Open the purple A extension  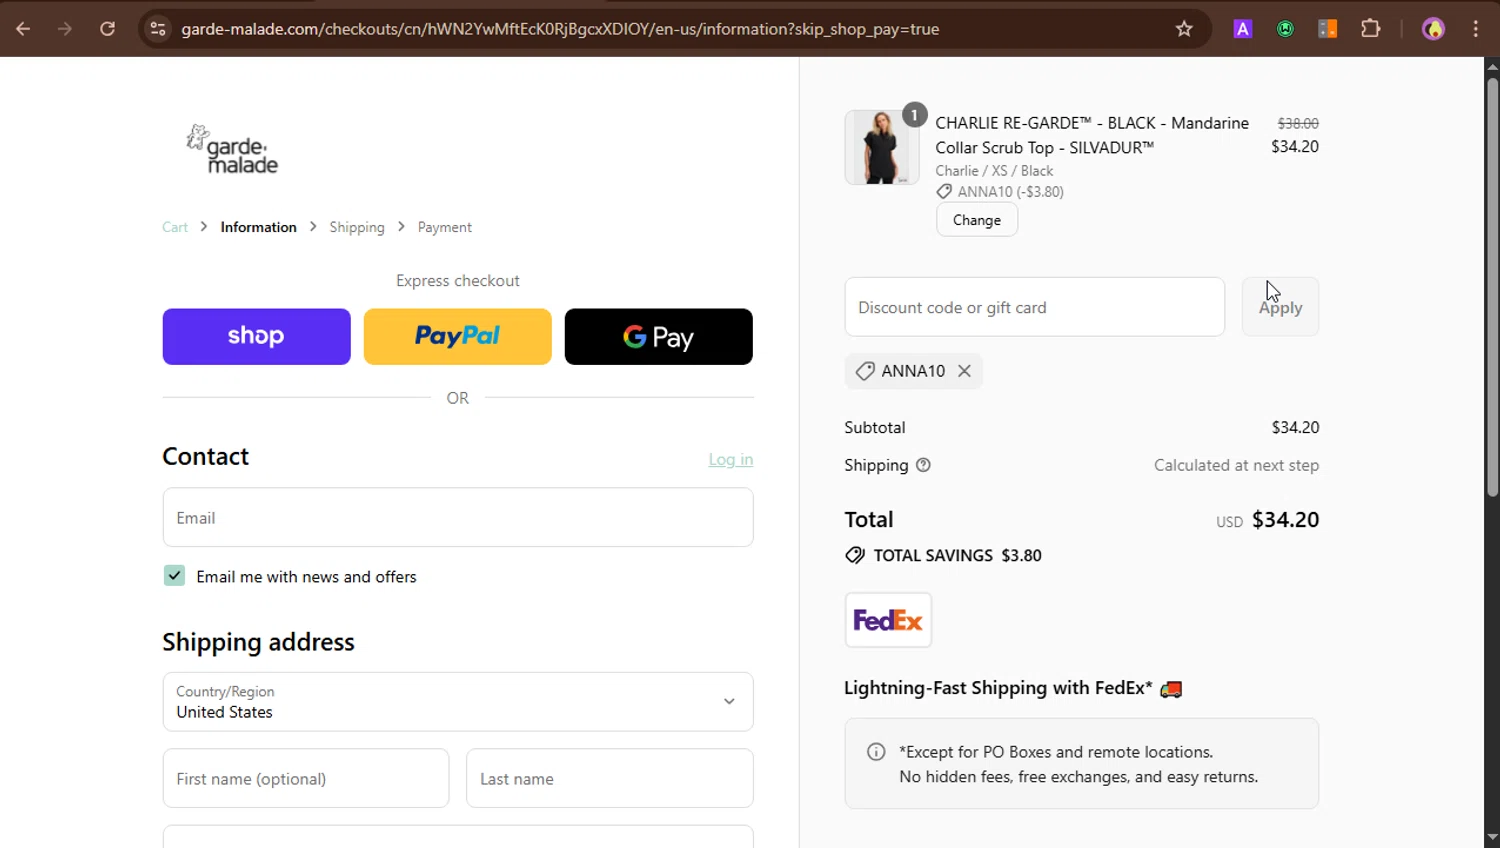[1242, 29]
